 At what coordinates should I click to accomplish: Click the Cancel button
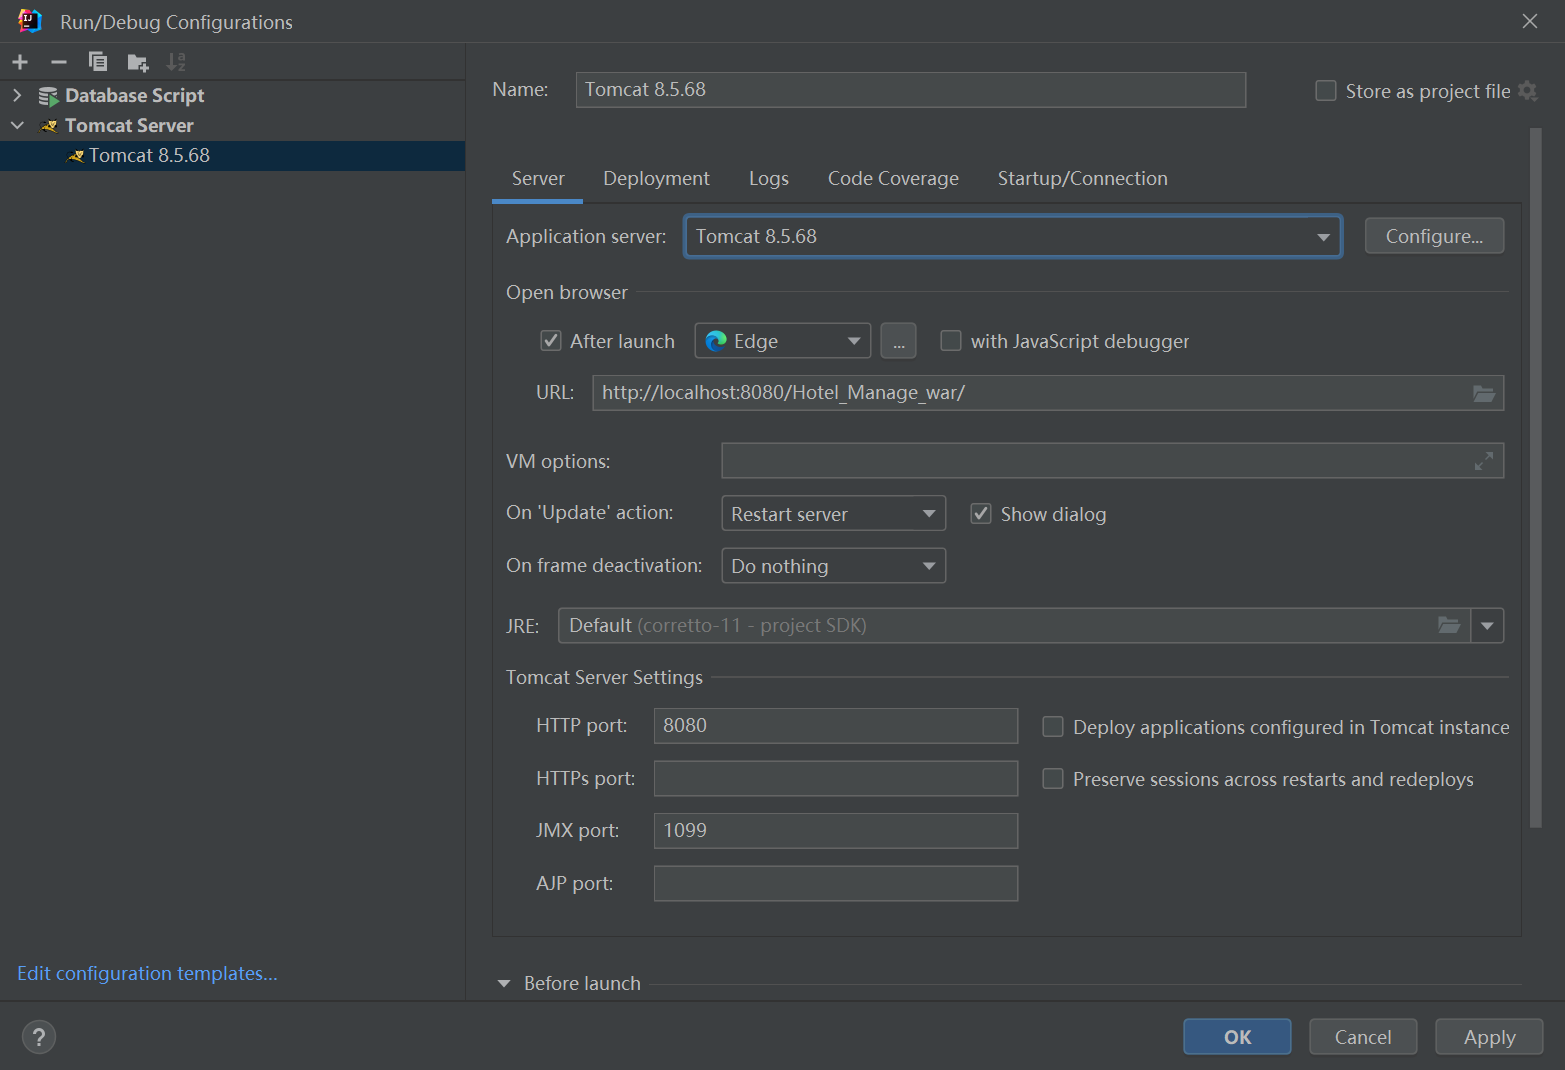click(x=1363, y=1037)
